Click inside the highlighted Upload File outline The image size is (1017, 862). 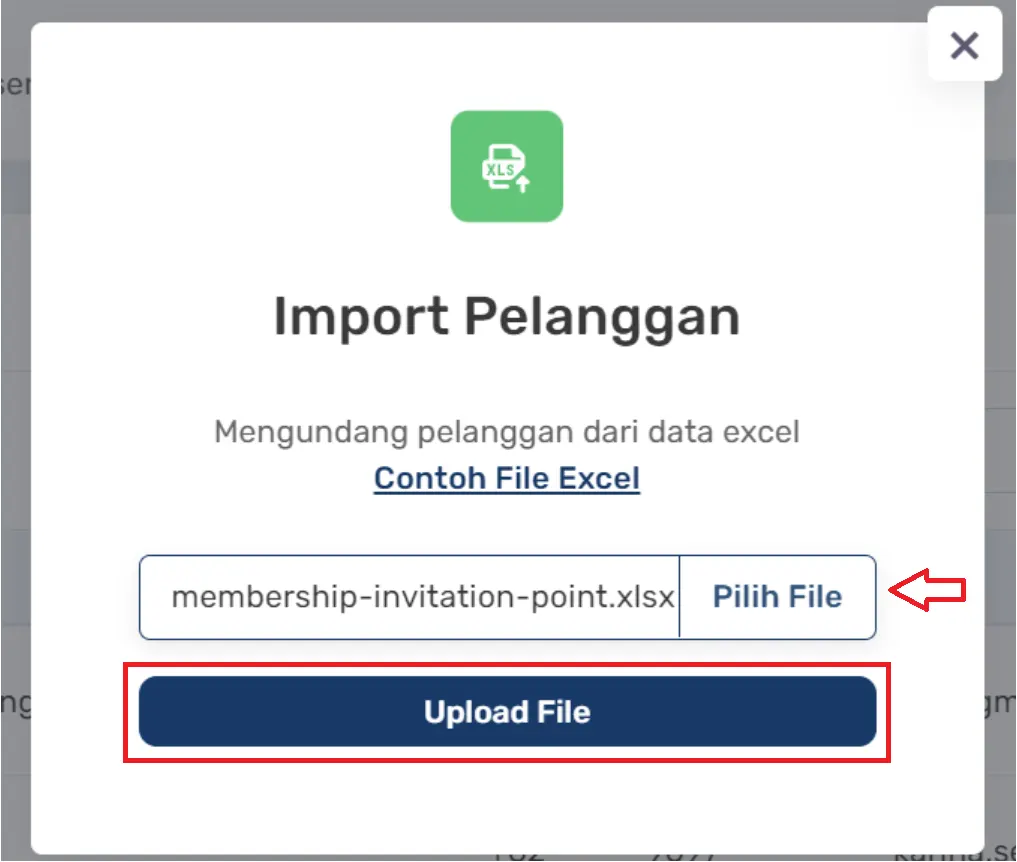[x=507, y=712]
